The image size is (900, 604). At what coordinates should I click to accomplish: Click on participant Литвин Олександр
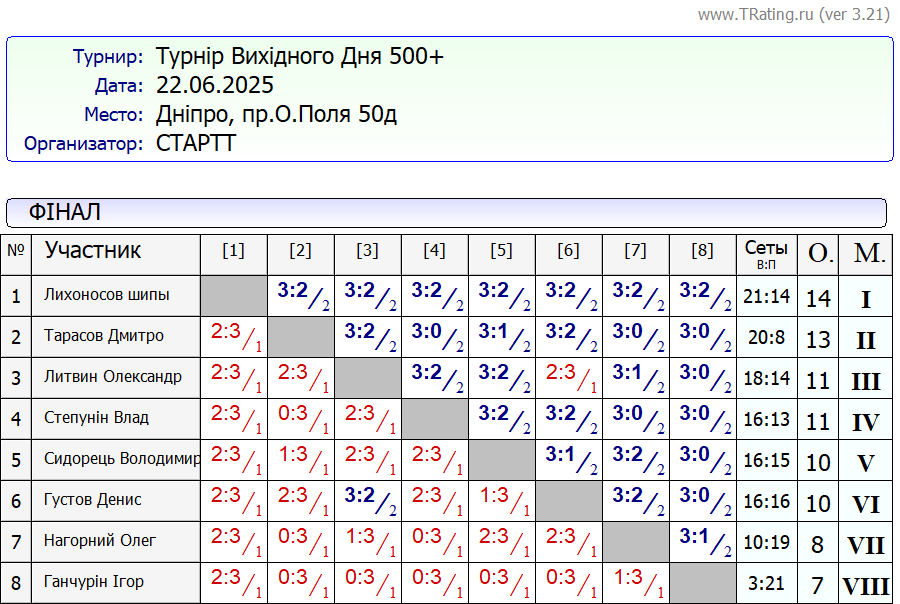point(113,377)
